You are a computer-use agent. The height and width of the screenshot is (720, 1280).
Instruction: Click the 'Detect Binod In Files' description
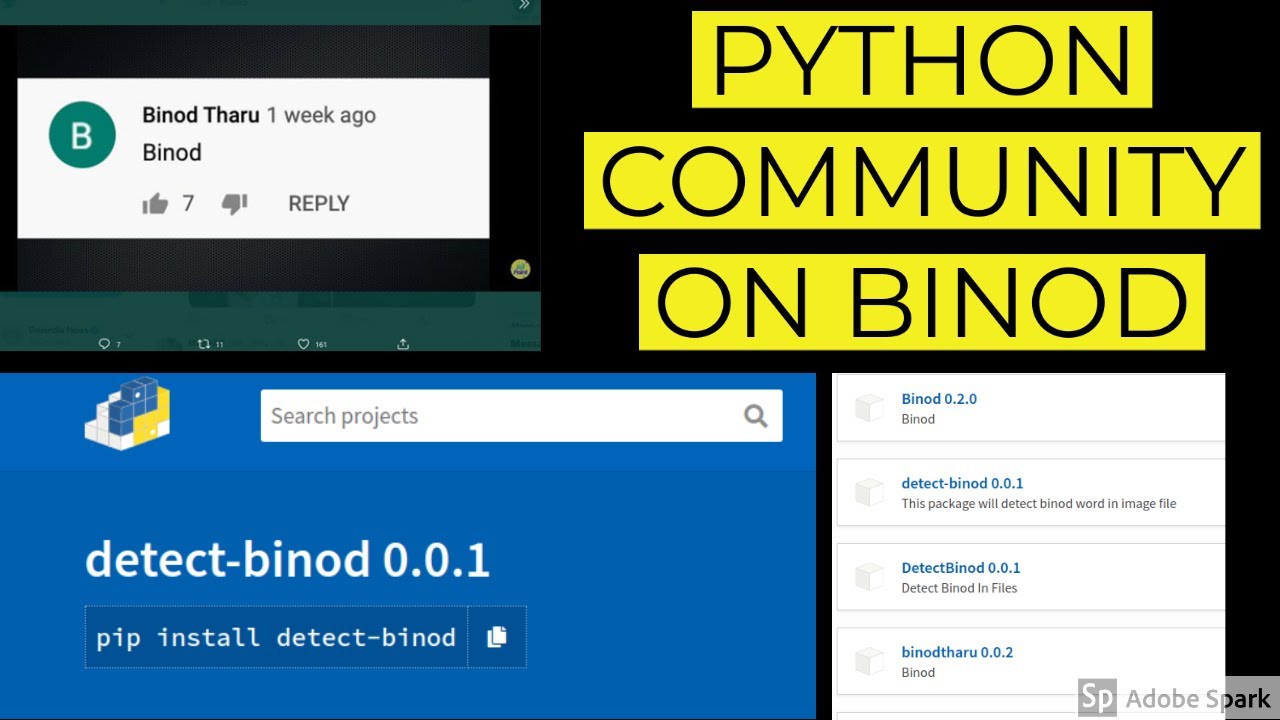pos(959,588)
